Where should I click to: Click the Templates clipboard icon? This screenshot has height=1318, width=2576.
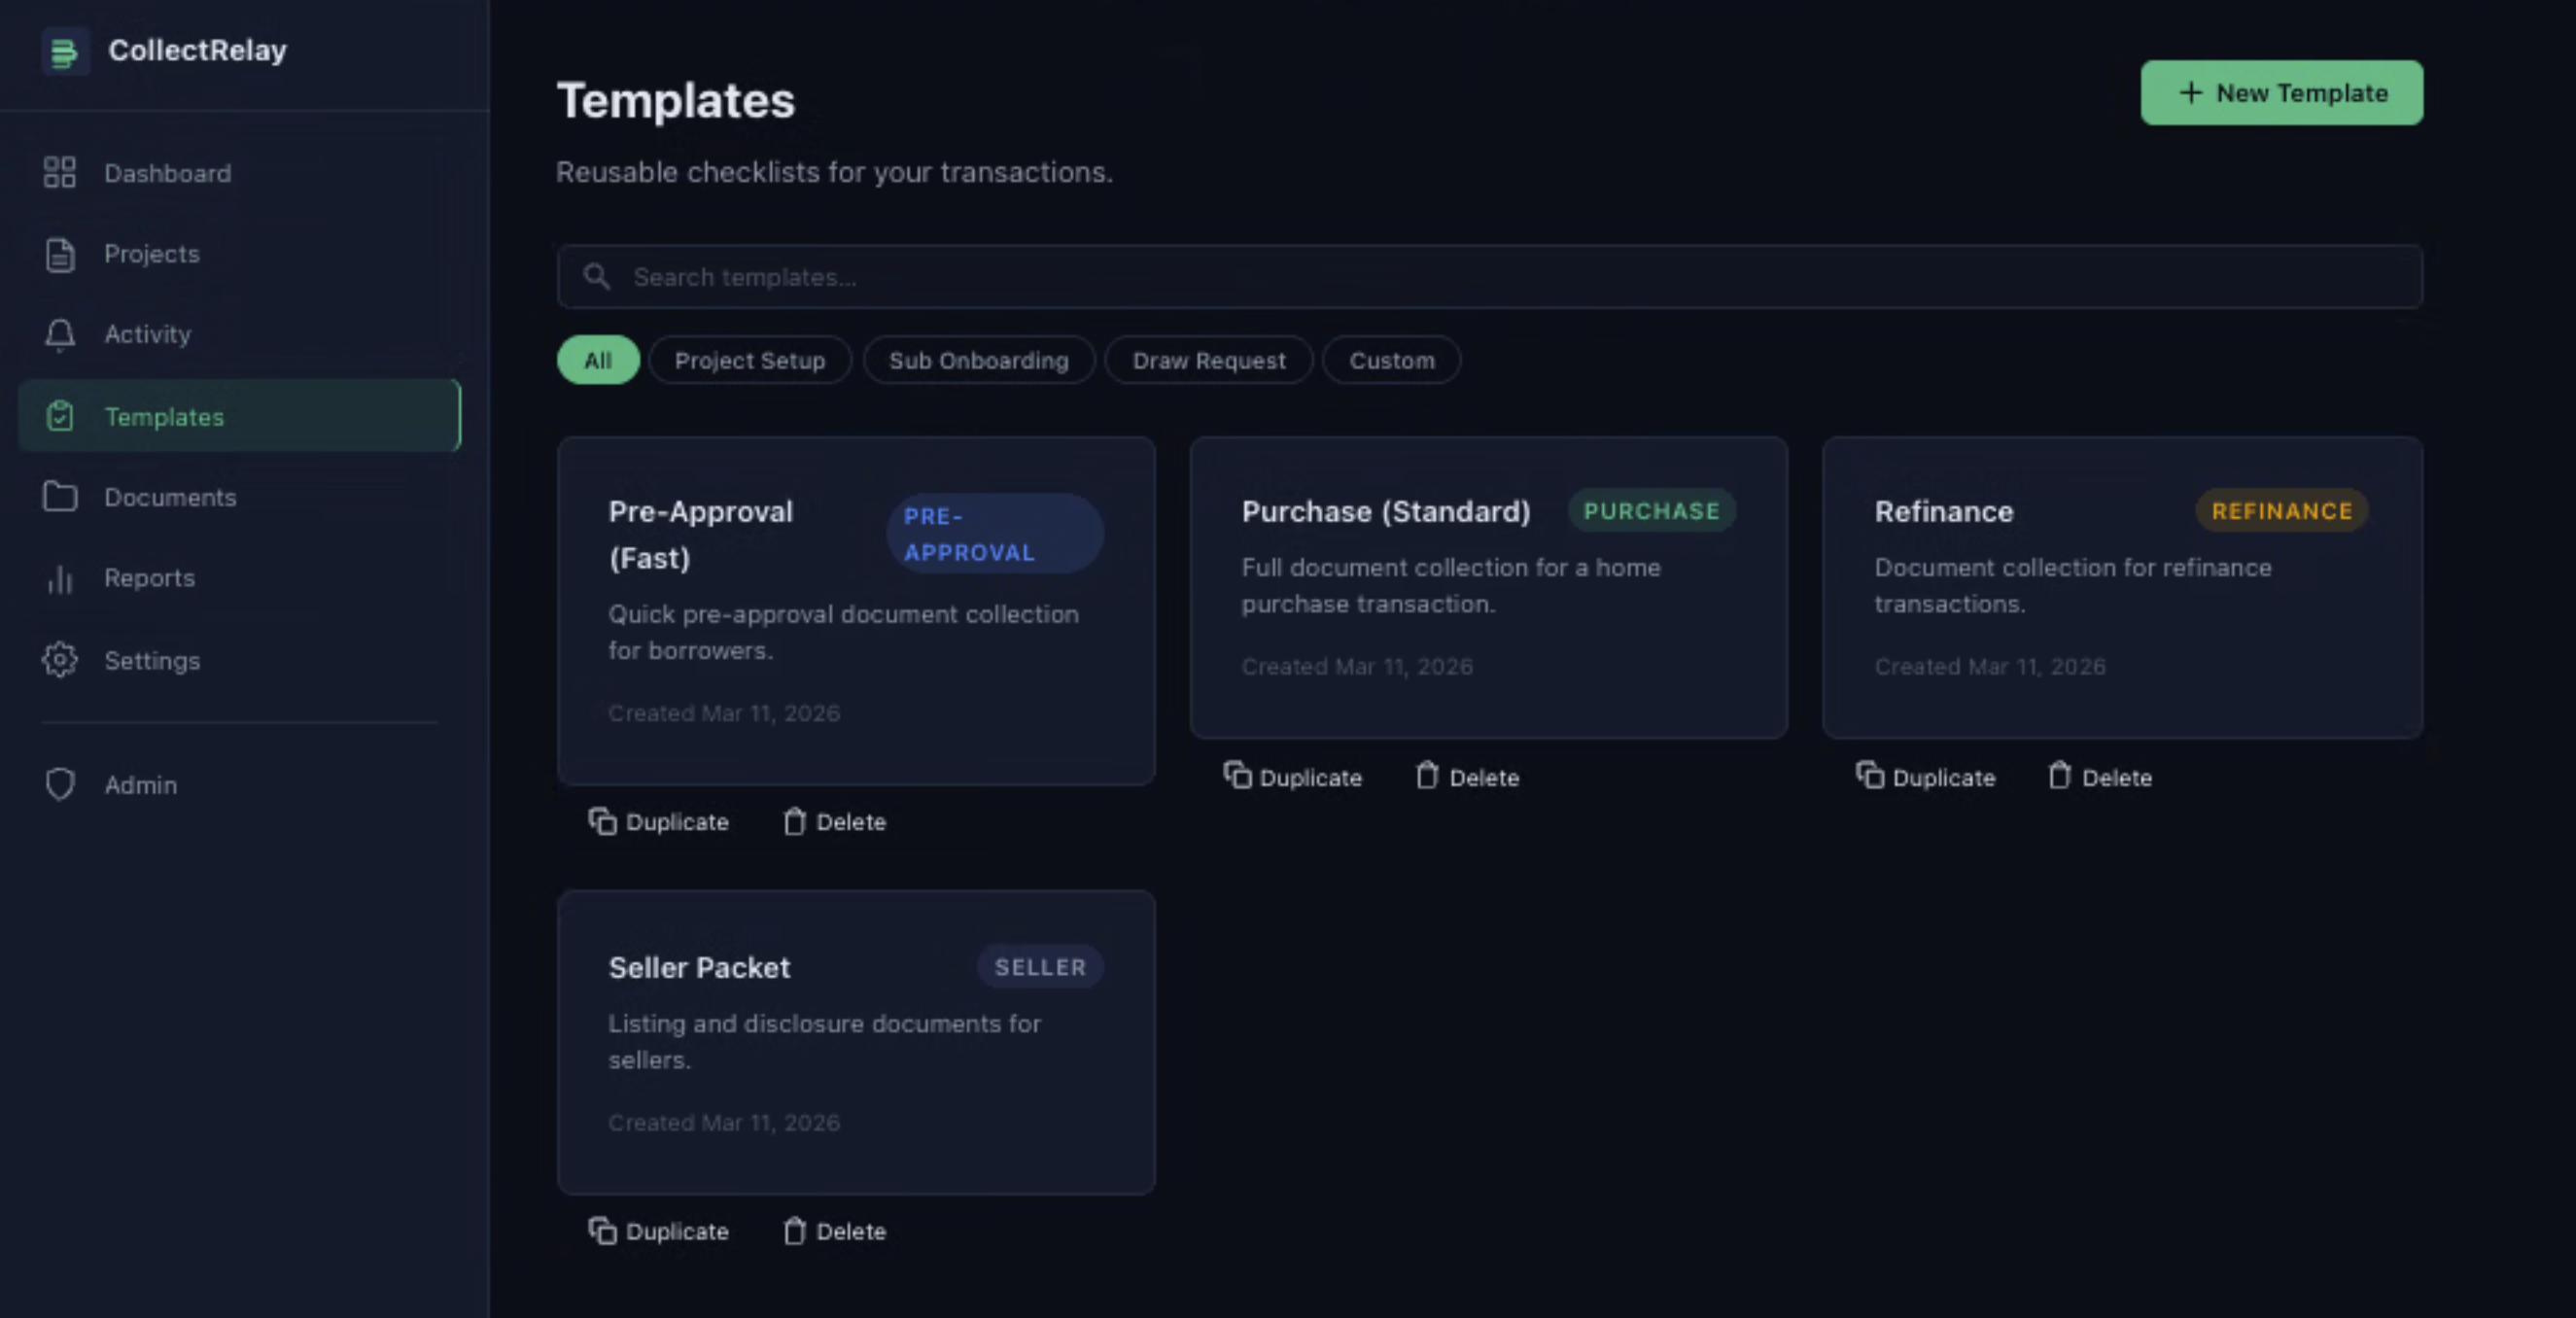pos(60,416)
